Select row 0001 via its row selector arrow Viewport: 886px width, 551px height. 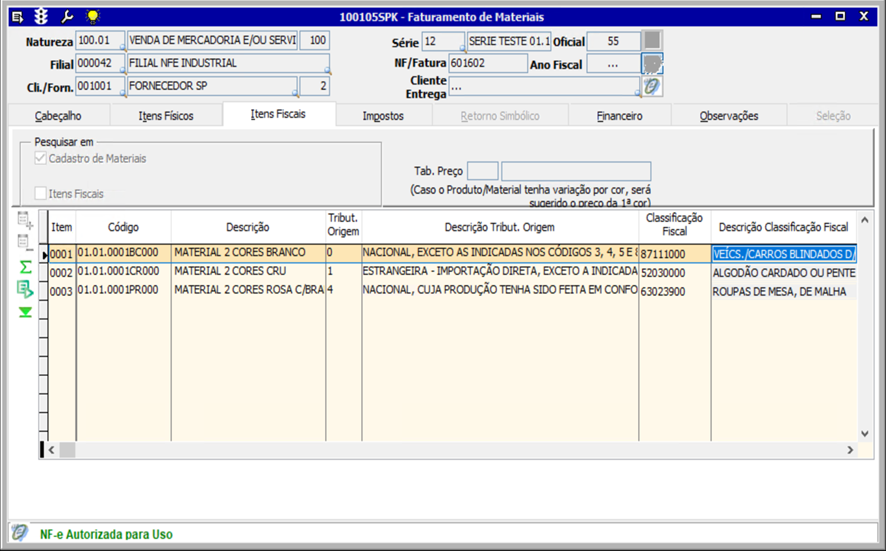pos(44,254)
